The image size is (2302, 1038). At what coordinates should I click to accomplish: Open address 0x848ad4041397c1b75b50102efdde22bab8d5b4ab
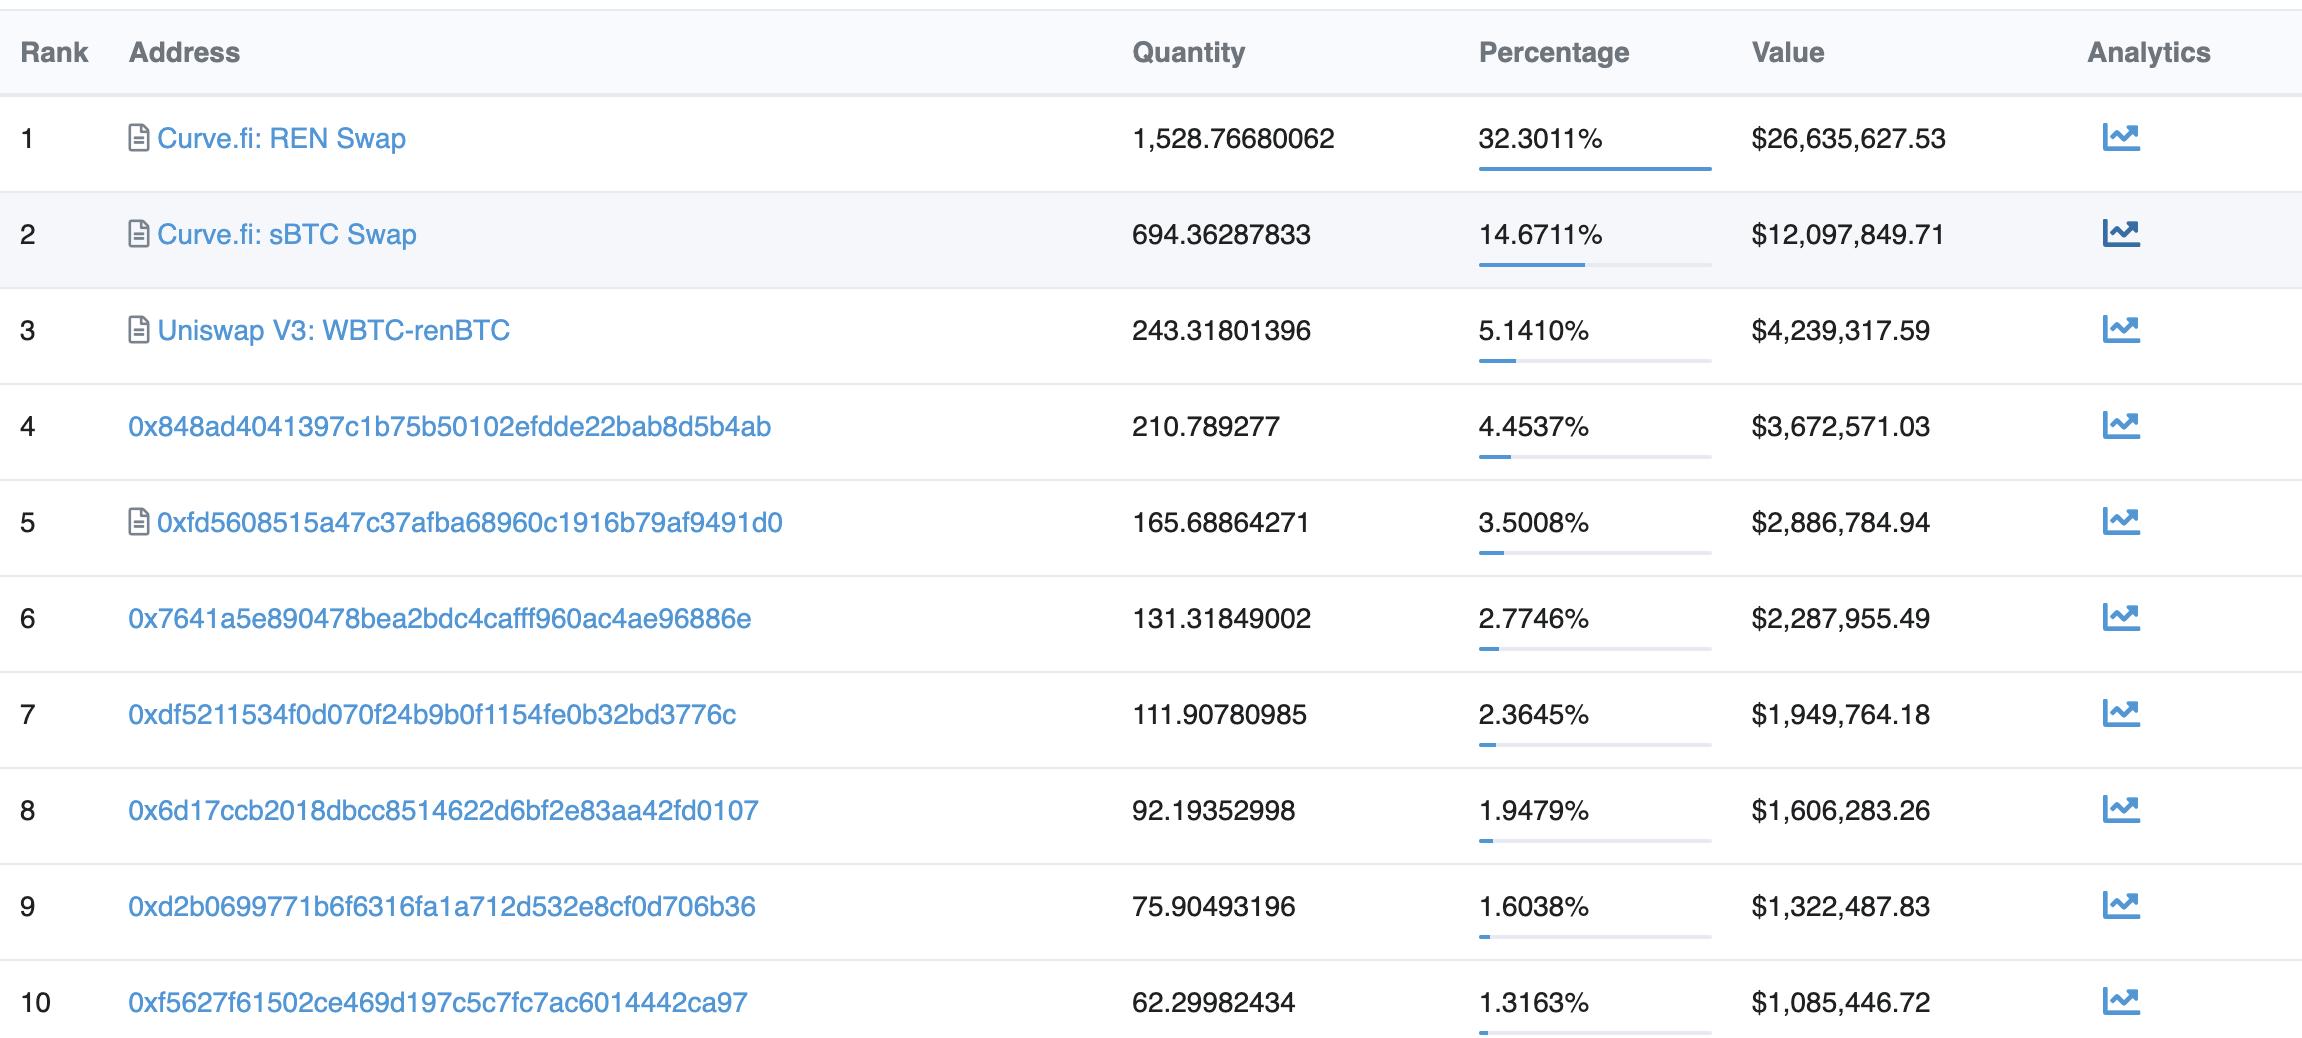[x=449, y=426]
